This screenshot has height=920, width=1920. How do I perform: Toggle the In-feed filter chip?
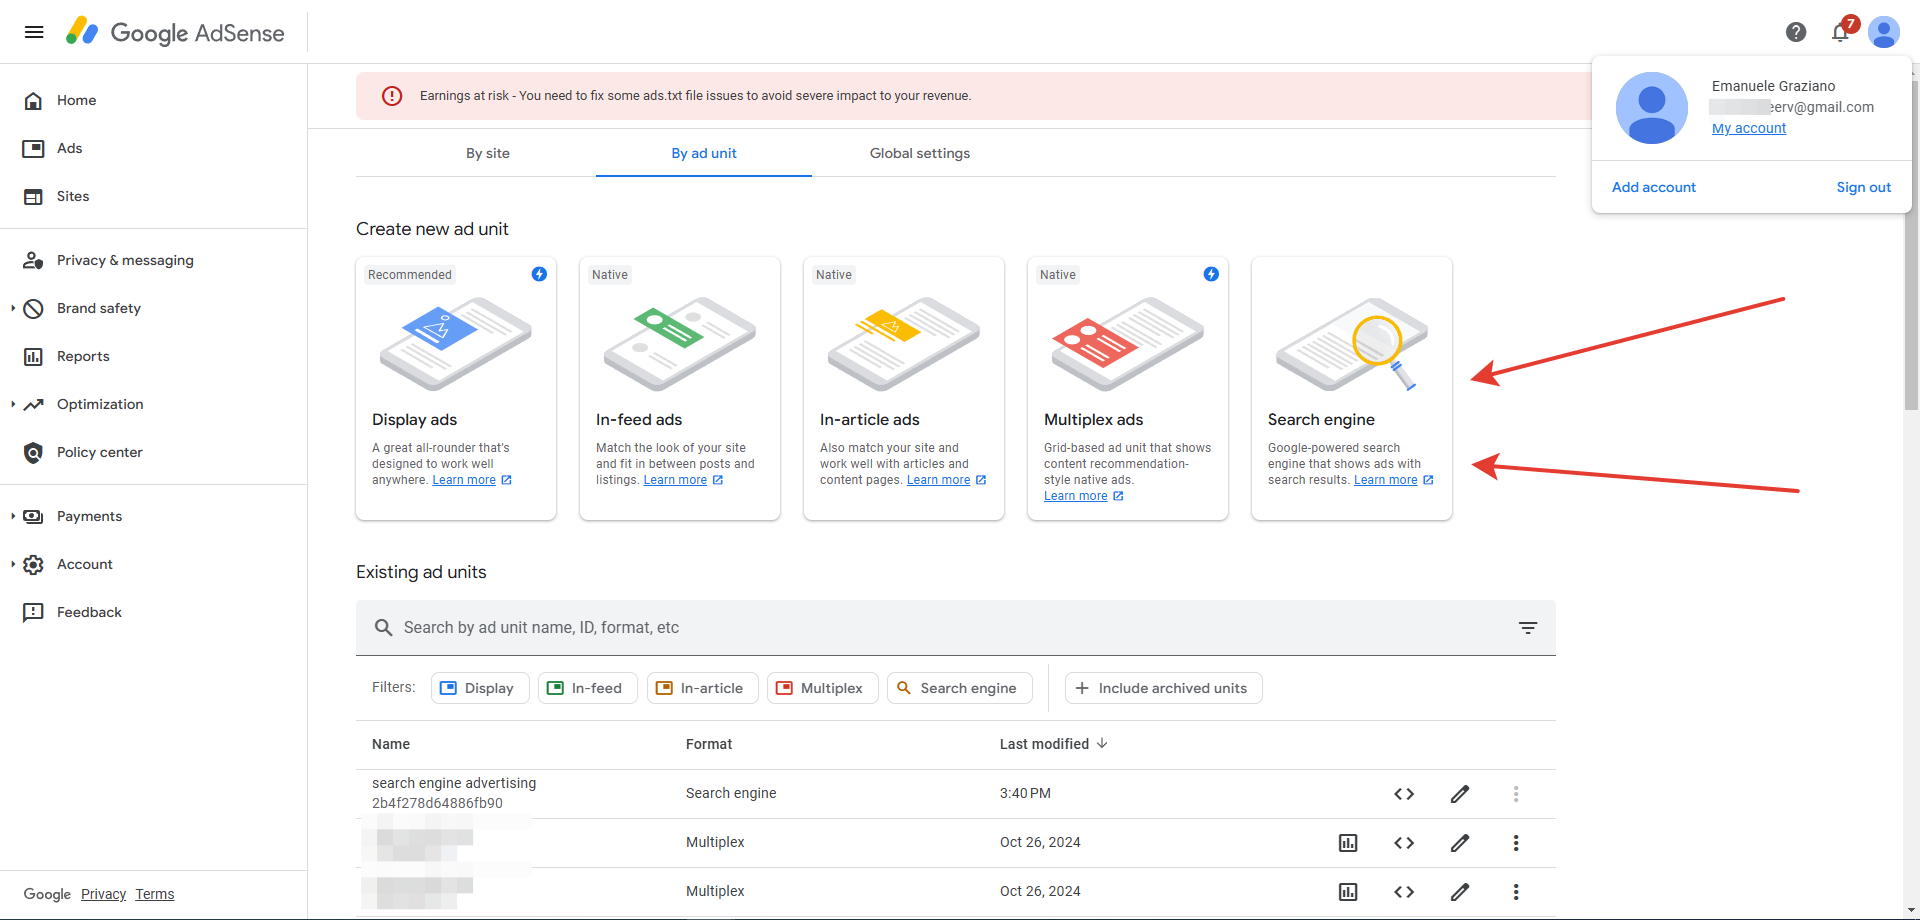point(588,688)
